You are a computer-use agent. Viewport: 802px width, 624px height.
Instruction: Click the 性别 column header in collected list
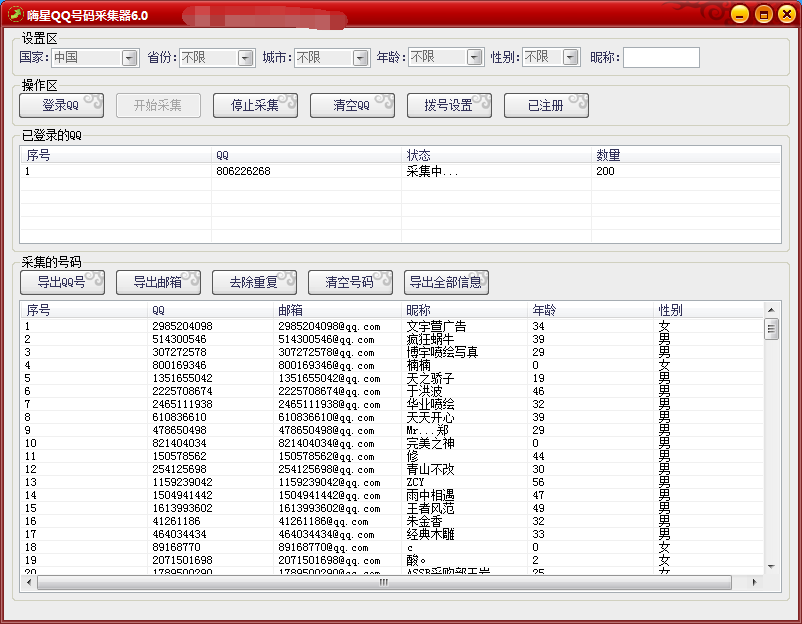708,310
